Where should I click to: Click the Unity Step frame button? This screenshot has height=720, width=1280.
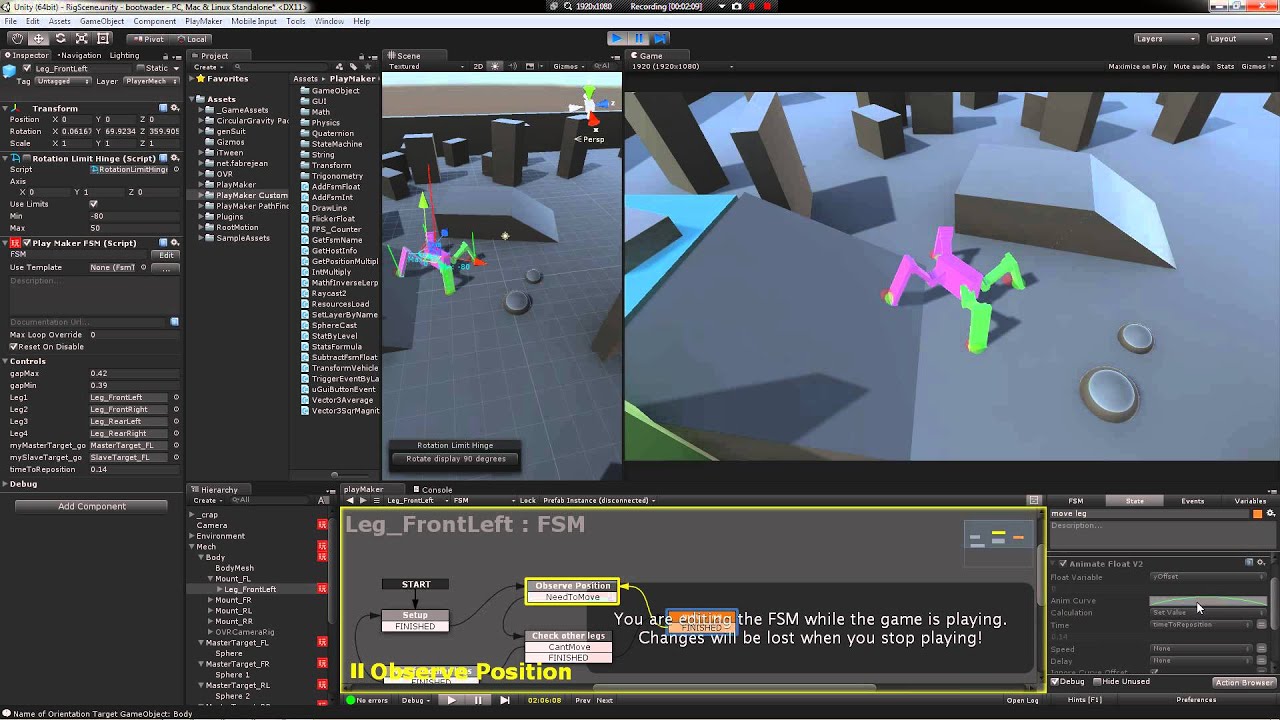coord(661,38)
